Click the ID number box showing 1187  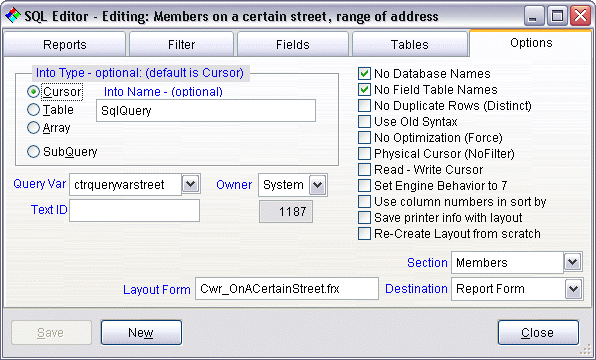[286, 211]
